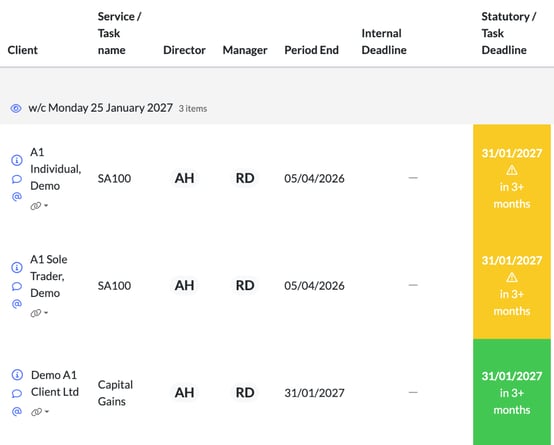Open comment bubble for A1 Sole Trader, Demo
The width and height of the screenshot is (554, 445).
coord(17,286)
